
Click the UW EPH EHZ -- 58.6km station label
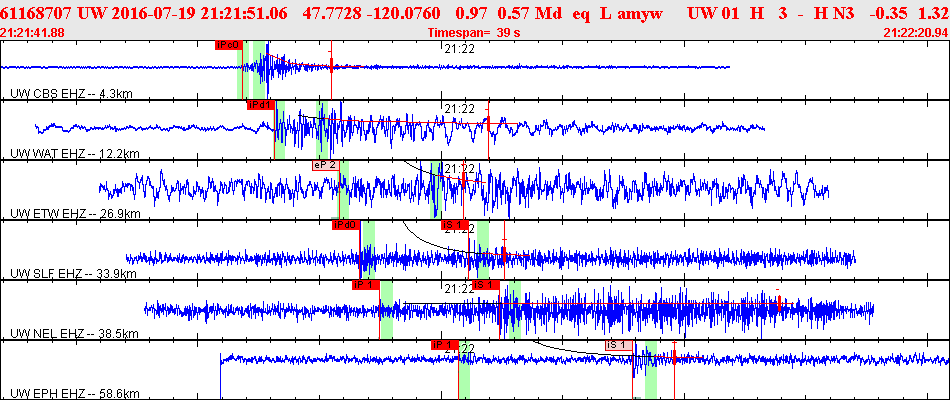pos(75,394)
